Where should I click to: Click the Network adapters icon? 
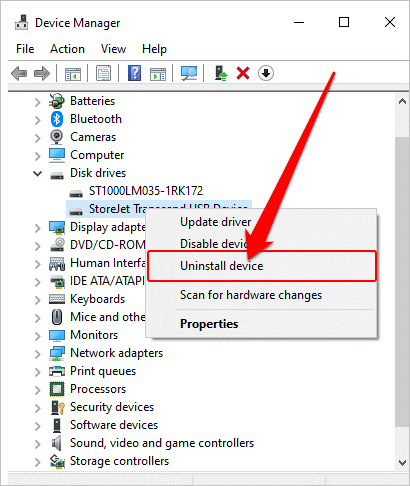[x=57, y=353]
